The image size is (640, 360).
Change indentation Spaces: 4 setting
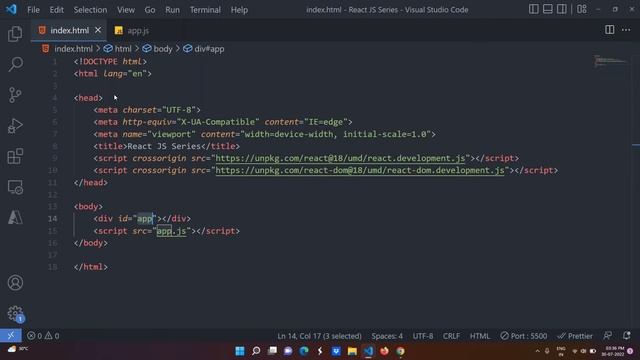387,336
